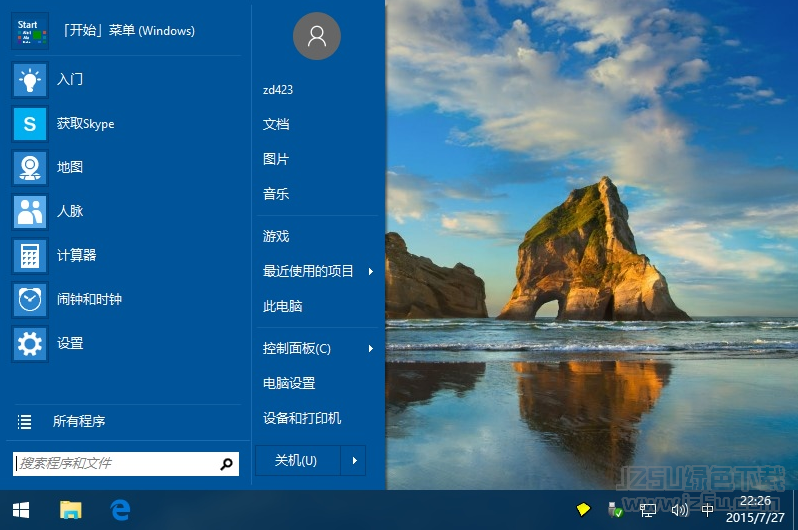Click the user account avatar picture
Image resolution: width=798 pixels, height=530 pixels.
pos(317,36)
